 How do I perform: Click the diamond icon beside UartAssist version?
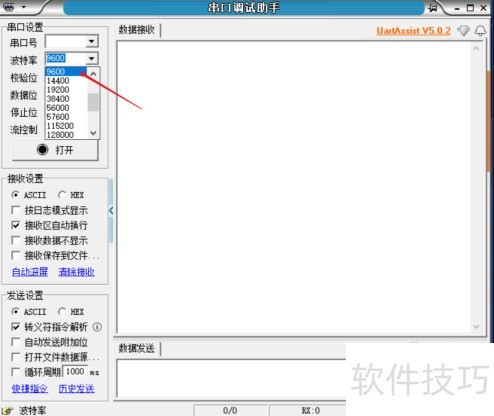[463, 31]
